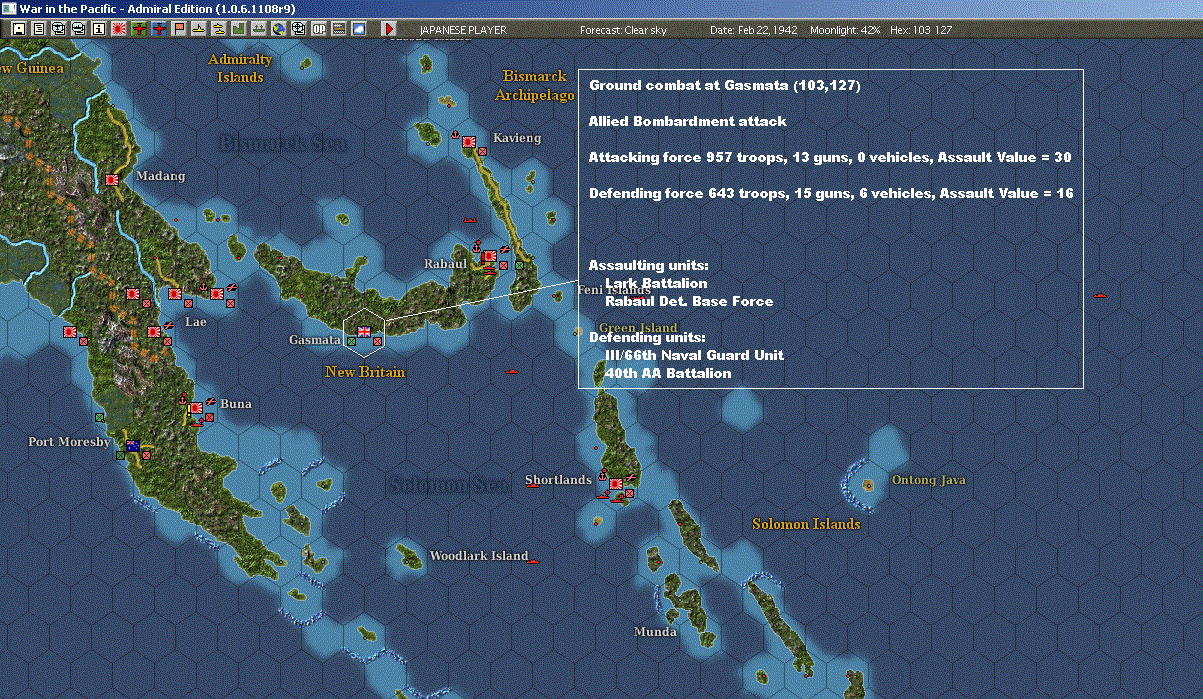Click the globe toolbar icon
Viewport: 1203px width, 699px height.
pyautogui.click(x=278, y=29)
